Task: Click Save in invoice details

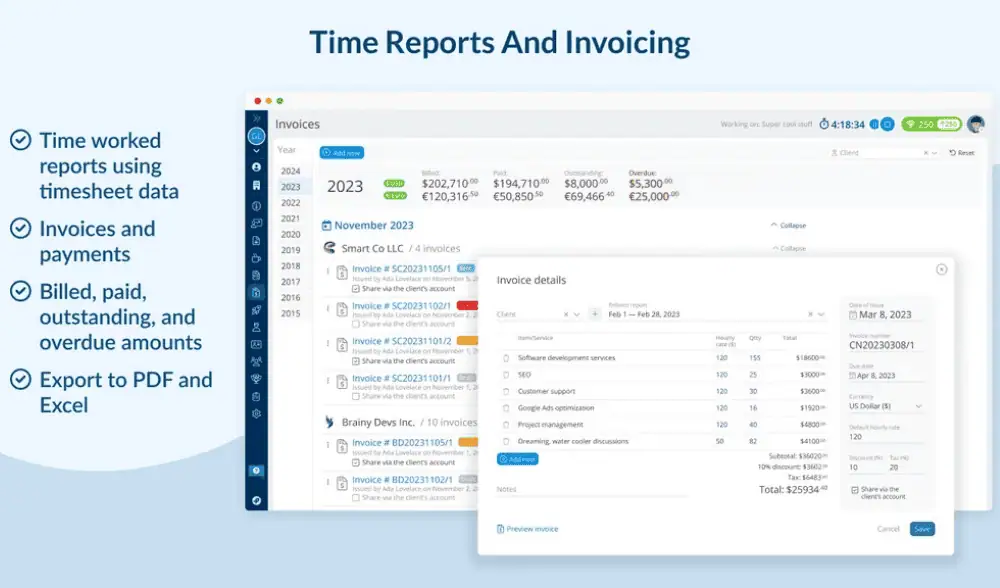Action: [922, 528]
